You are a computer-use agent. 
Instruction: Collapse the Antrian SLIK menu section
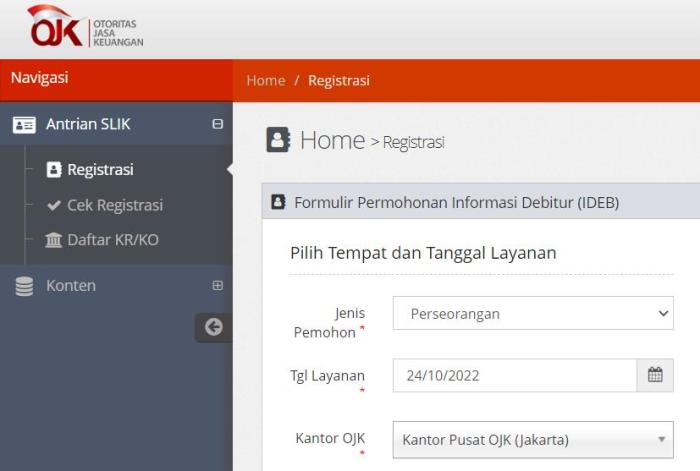point(217,124)
